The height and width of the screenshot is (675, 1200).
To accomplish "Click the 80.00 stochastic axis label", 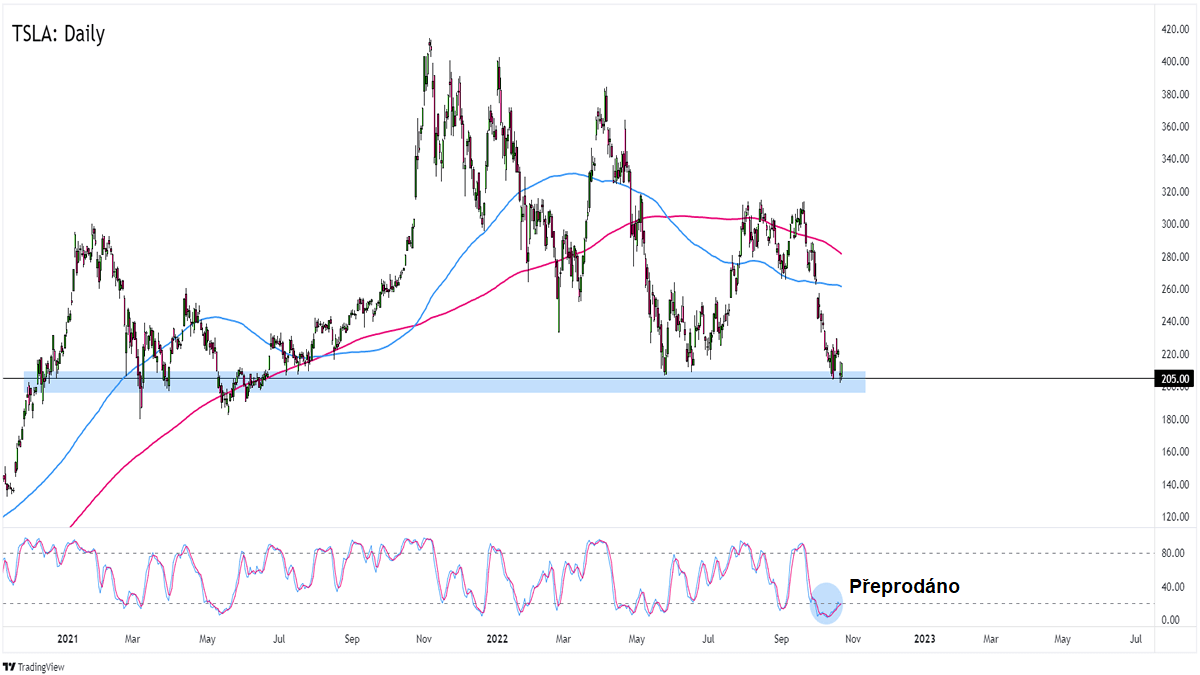I will pyautogui.click(x=1172, y=553).
